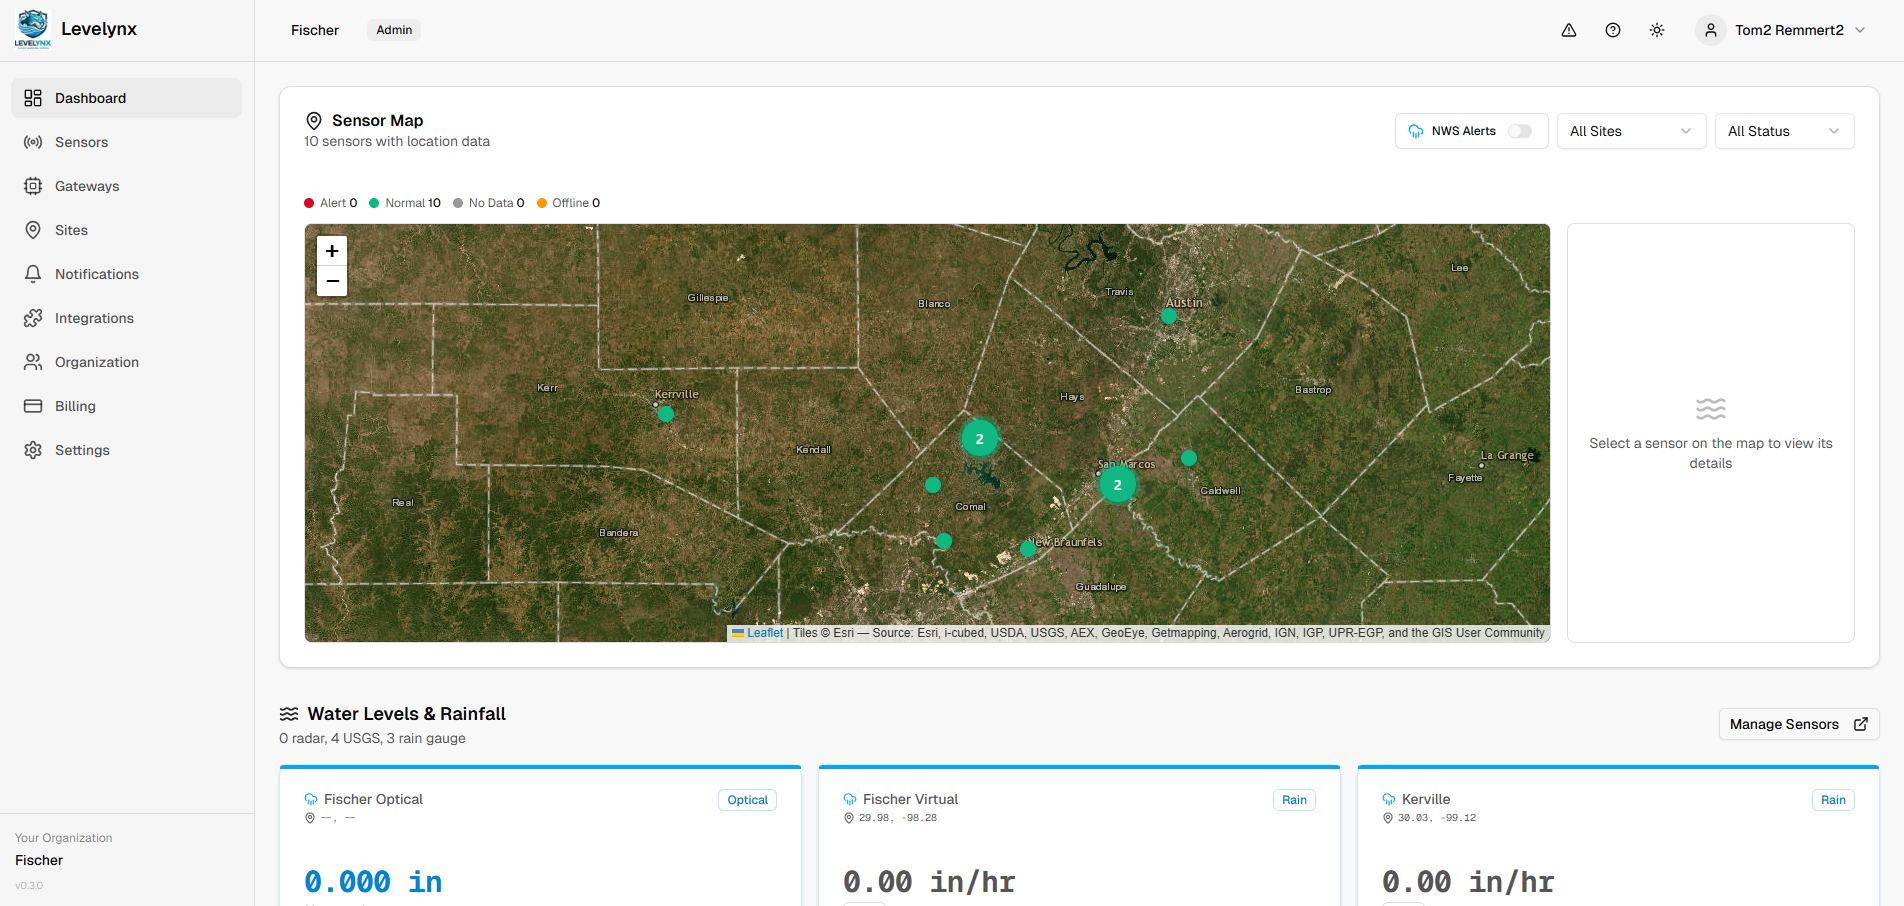
Task: Click the version v0.3.0 label
Action: [x=29, y=885]
